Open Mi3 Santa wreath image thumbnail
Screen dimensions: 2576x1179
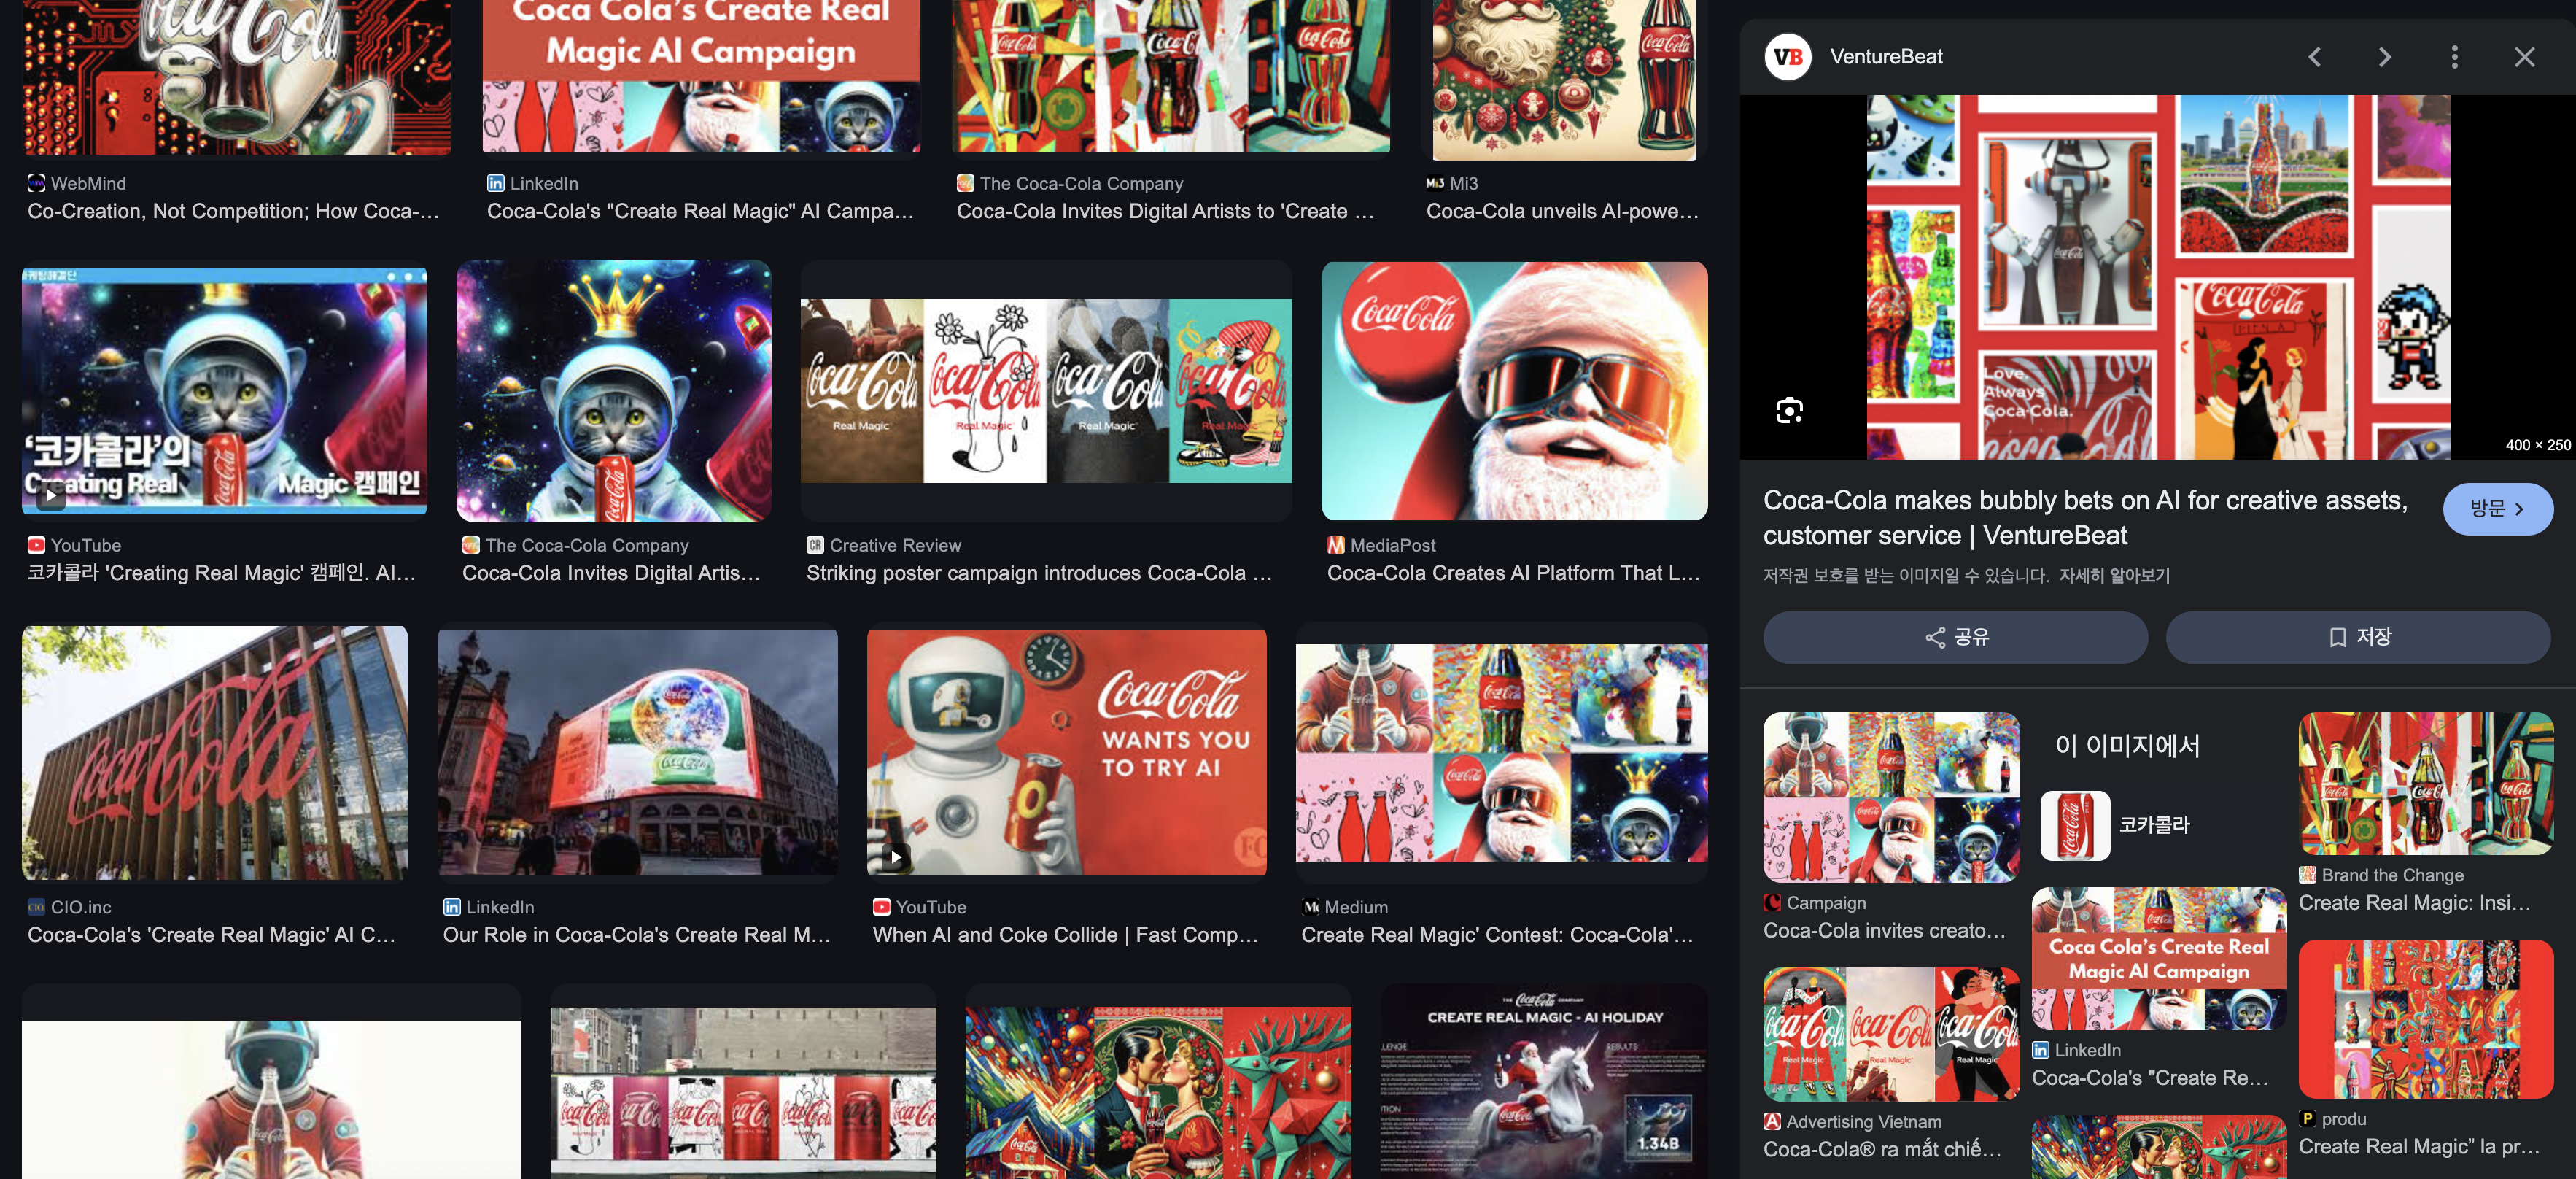coord(1563,79)
